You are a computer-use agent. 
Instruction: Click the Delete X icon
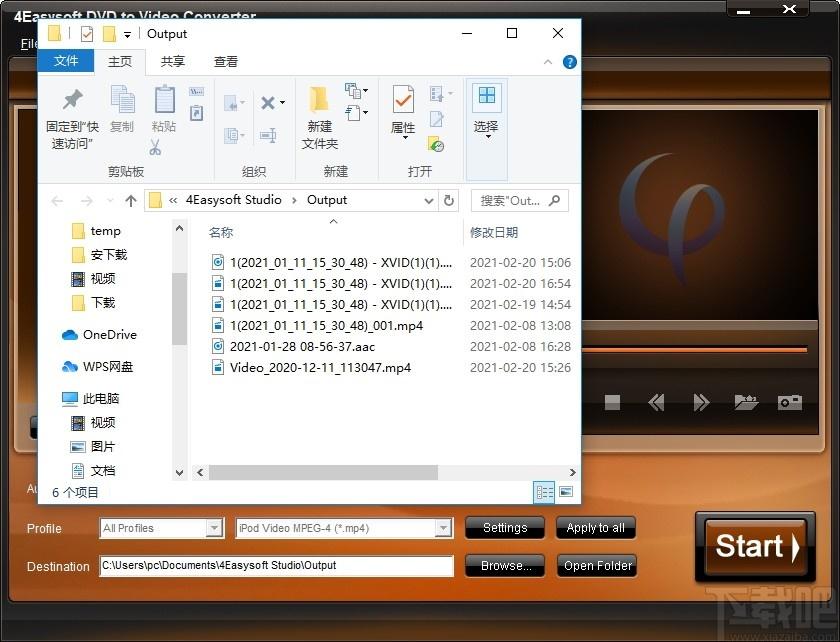click(268, 102)
